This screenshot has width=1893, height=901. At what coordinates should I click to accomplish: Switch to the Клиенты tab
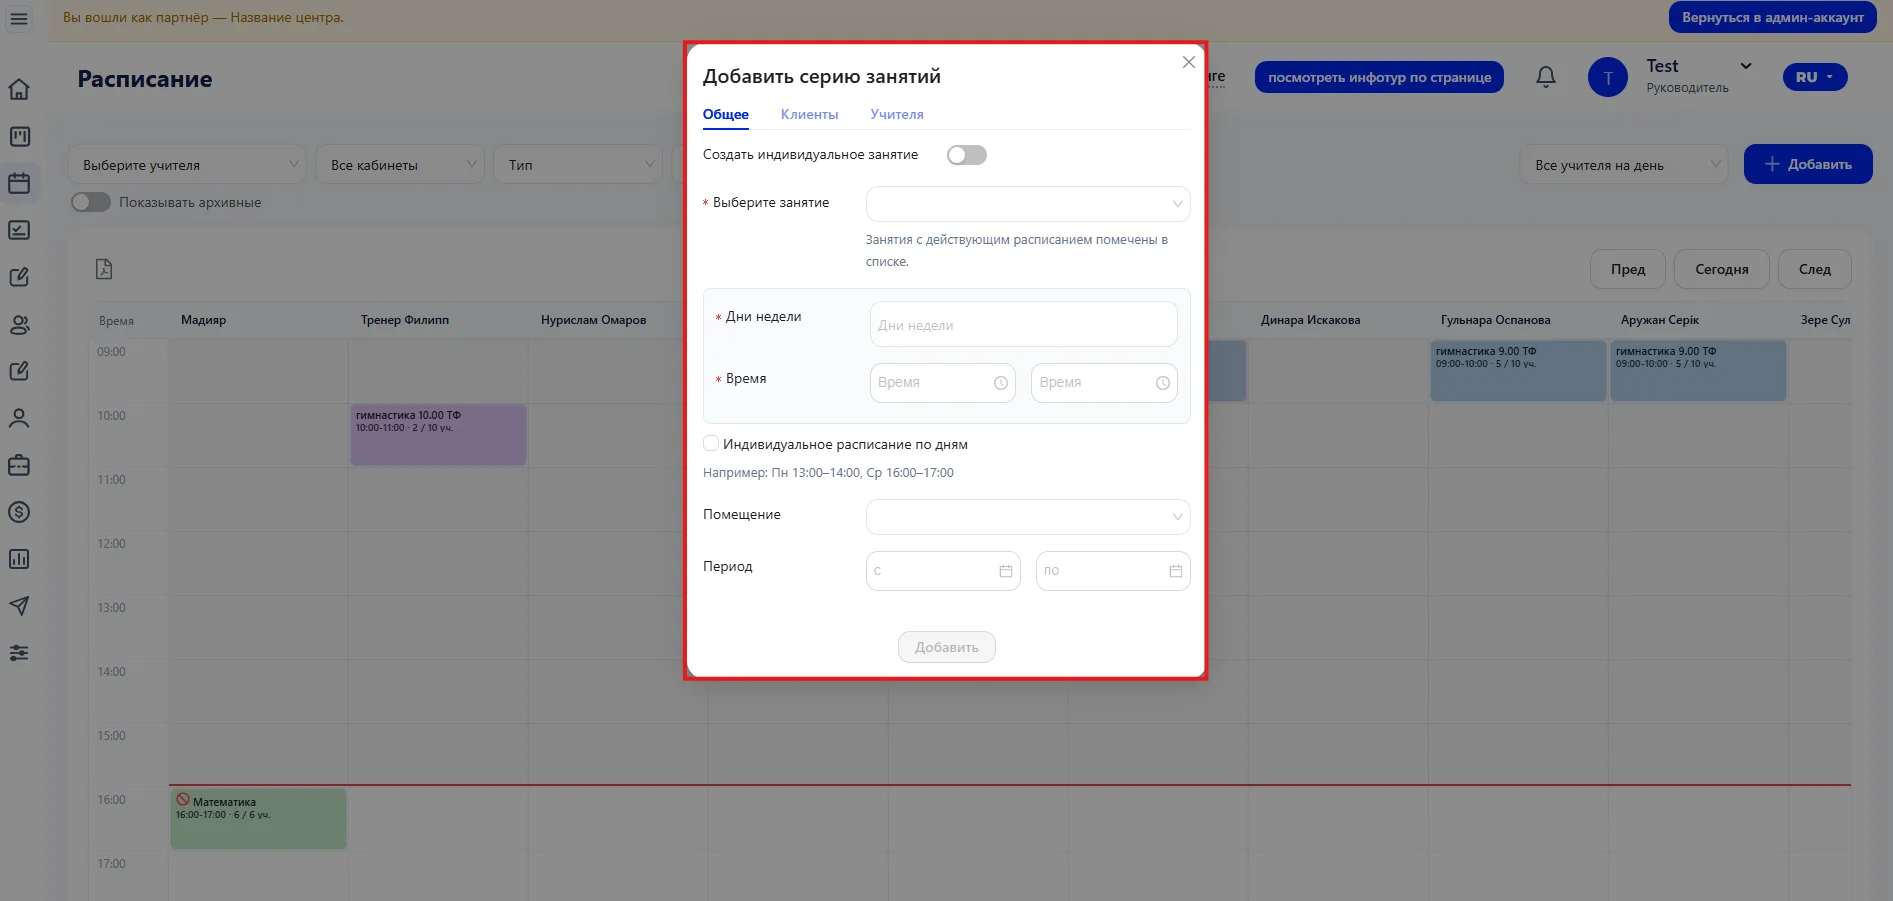tap(809, 114)
